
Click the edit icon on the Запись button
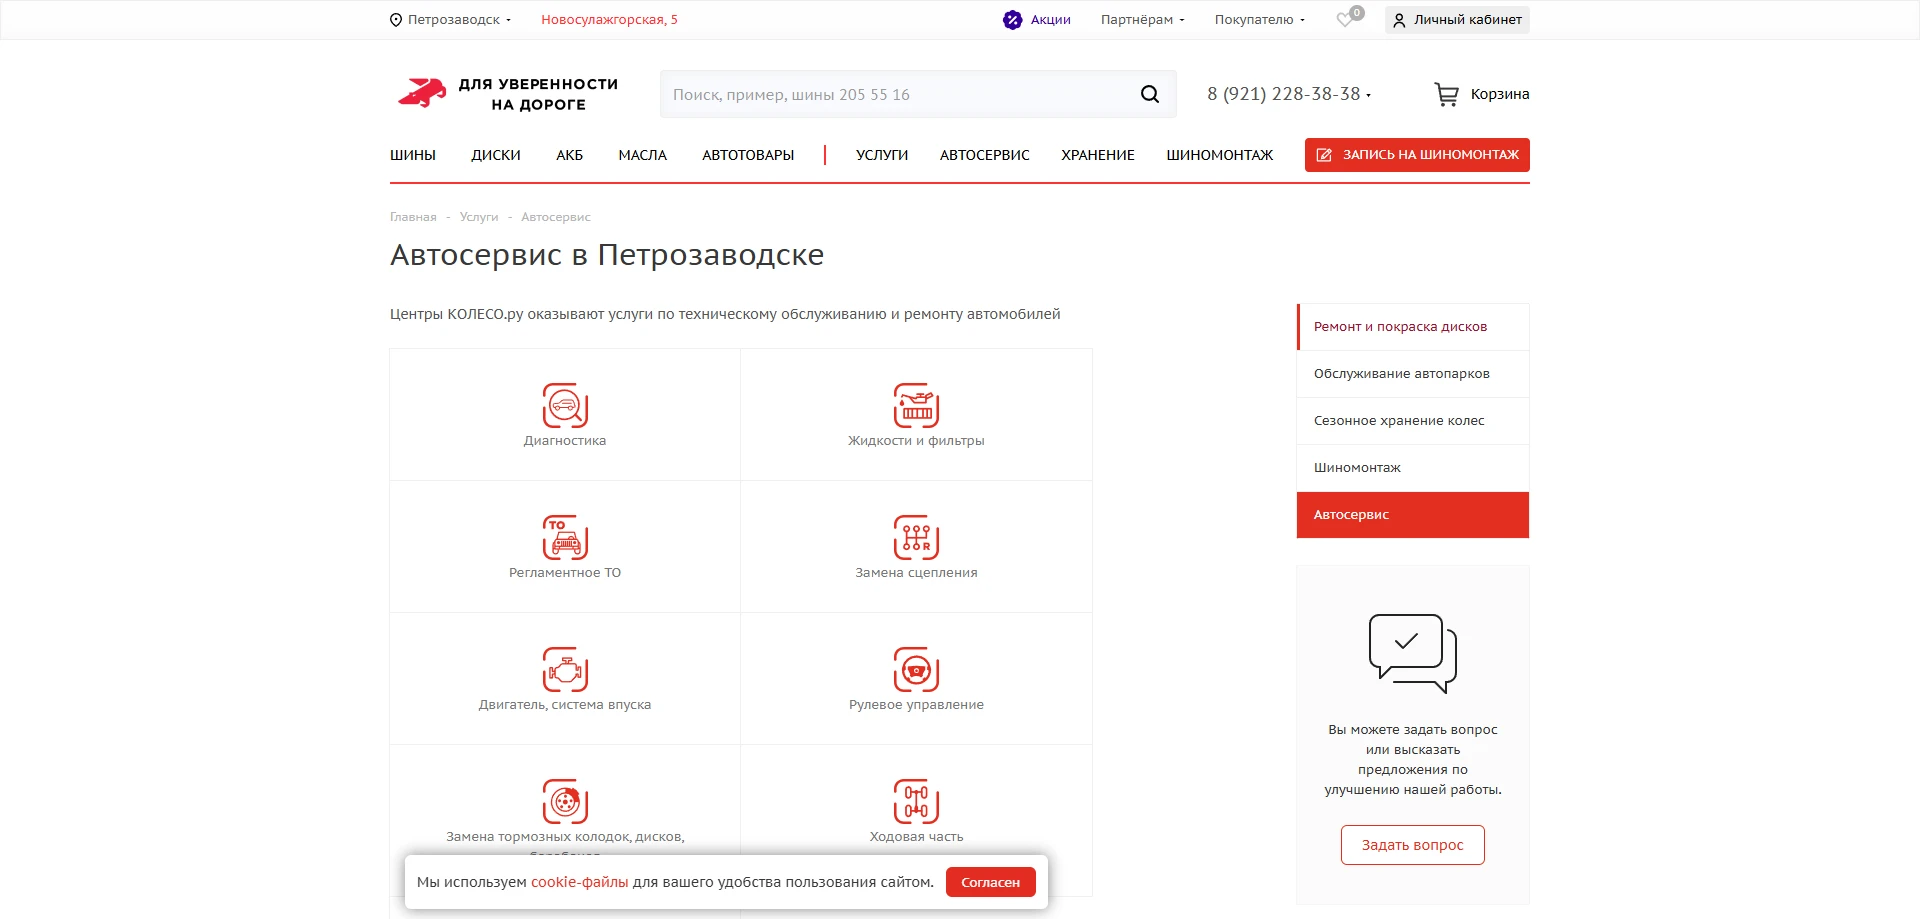(x=1324, y=155)
